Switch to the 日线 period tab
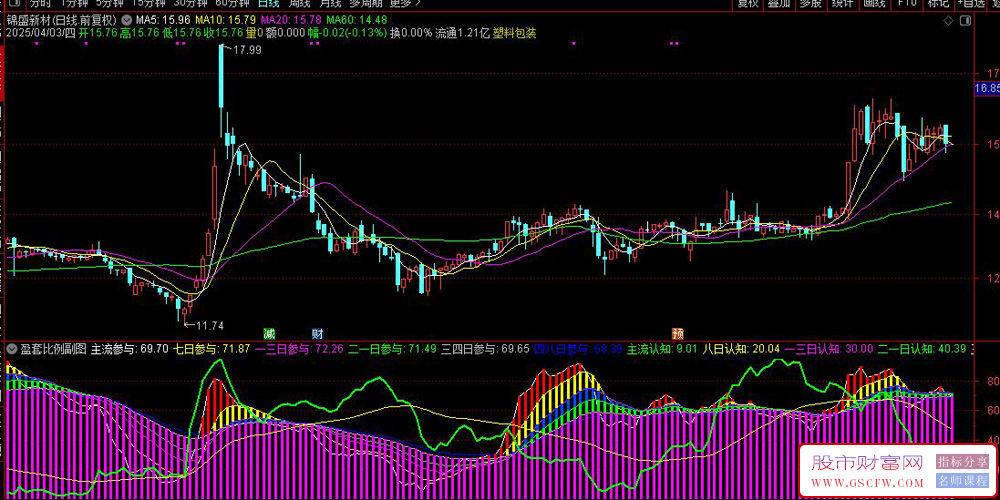Image resolution: width=1000 pixels, height=500 pixels. [x=269, y=3]
